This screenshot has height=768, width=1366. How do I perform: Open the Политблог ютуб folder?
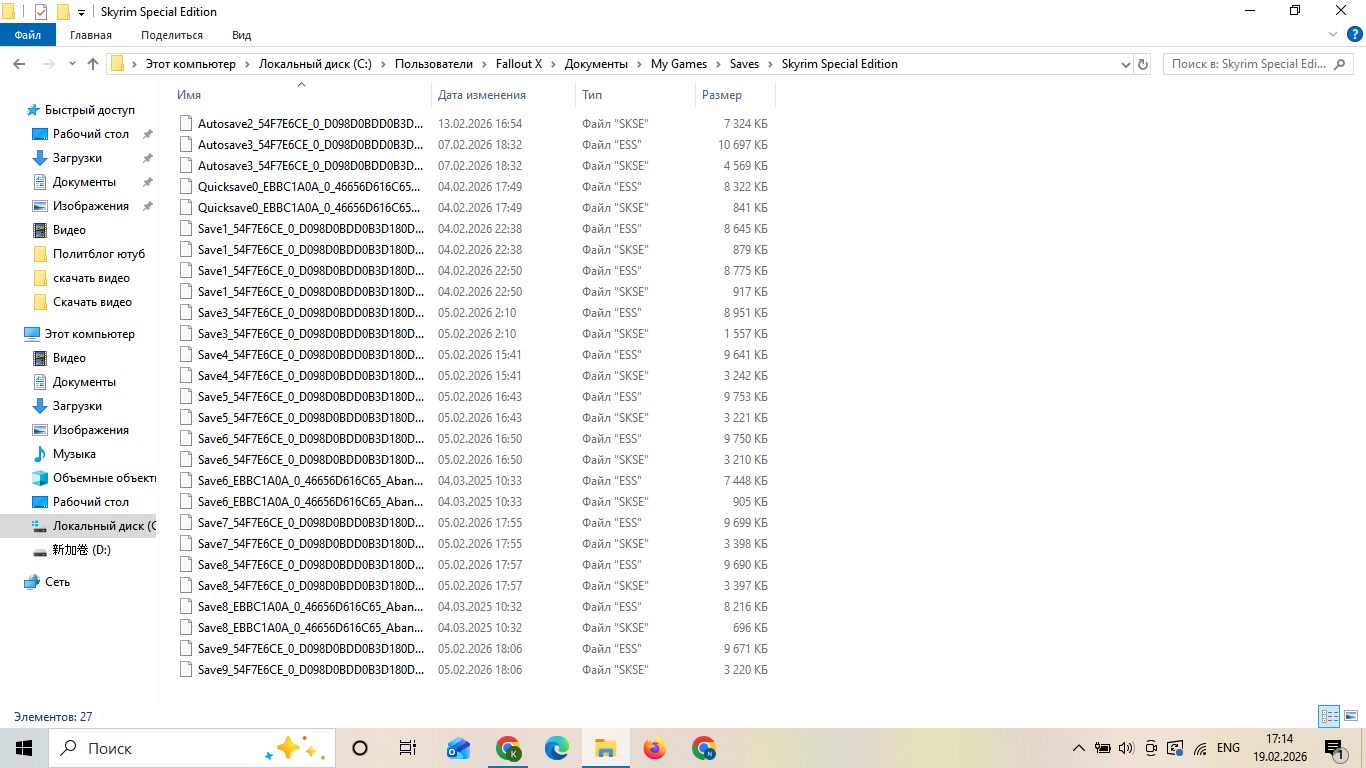(x=98, y=254)
